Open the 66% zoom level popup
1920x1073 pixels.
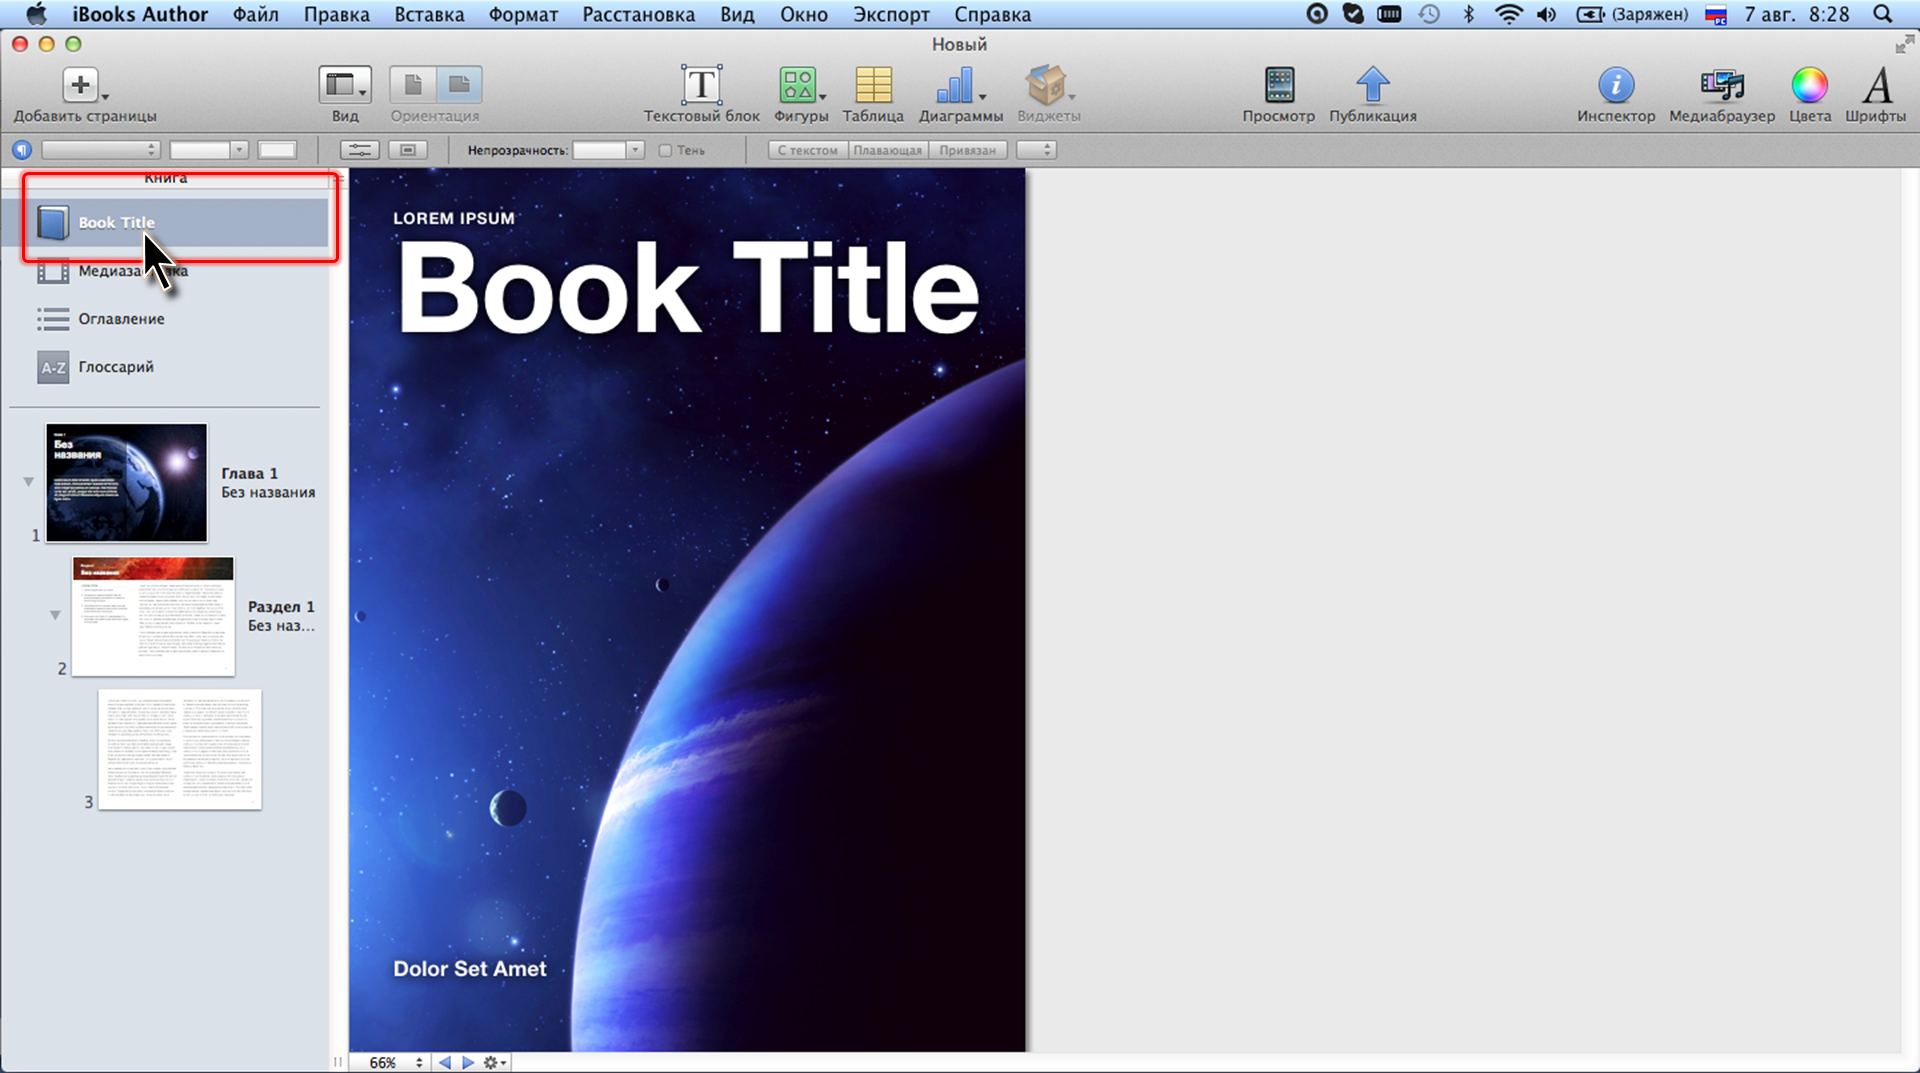(x=396, y=1062)
